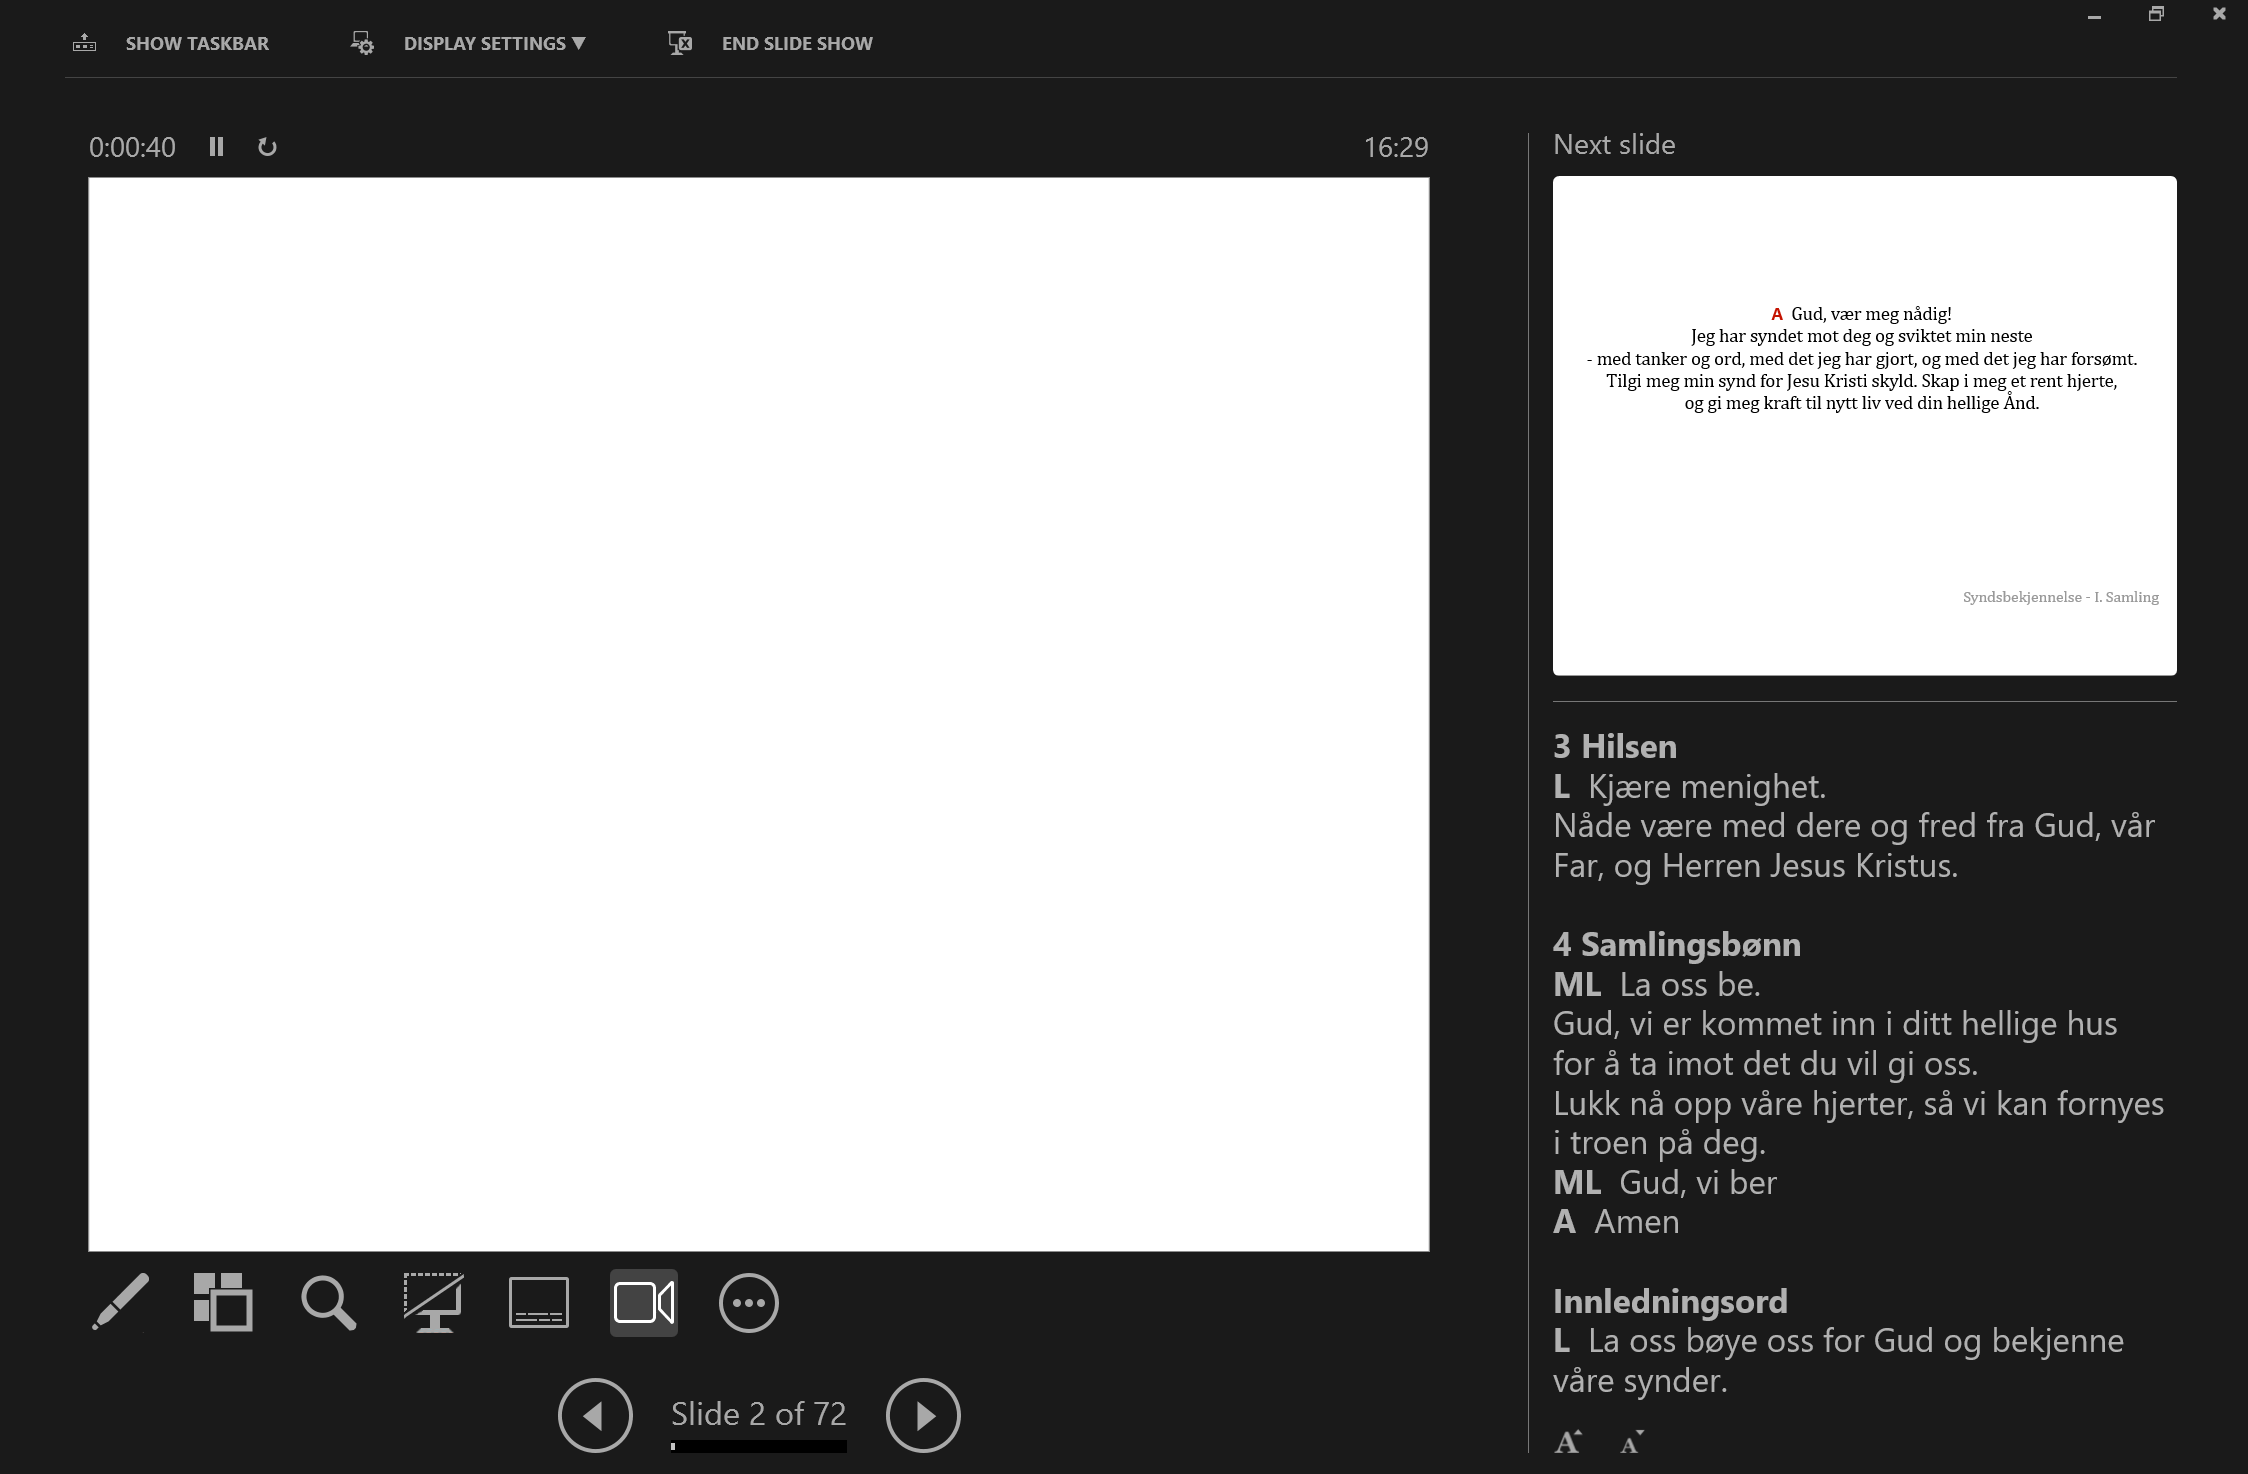Click the '4 Samlingsbønn' notes heading

1677,945
